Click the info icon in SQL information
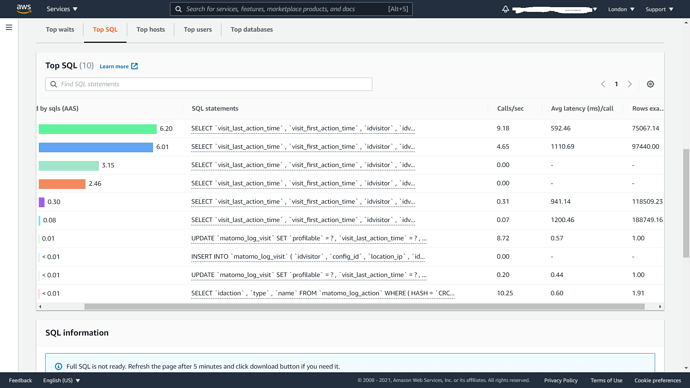690x388 pixels. point(58,366)
